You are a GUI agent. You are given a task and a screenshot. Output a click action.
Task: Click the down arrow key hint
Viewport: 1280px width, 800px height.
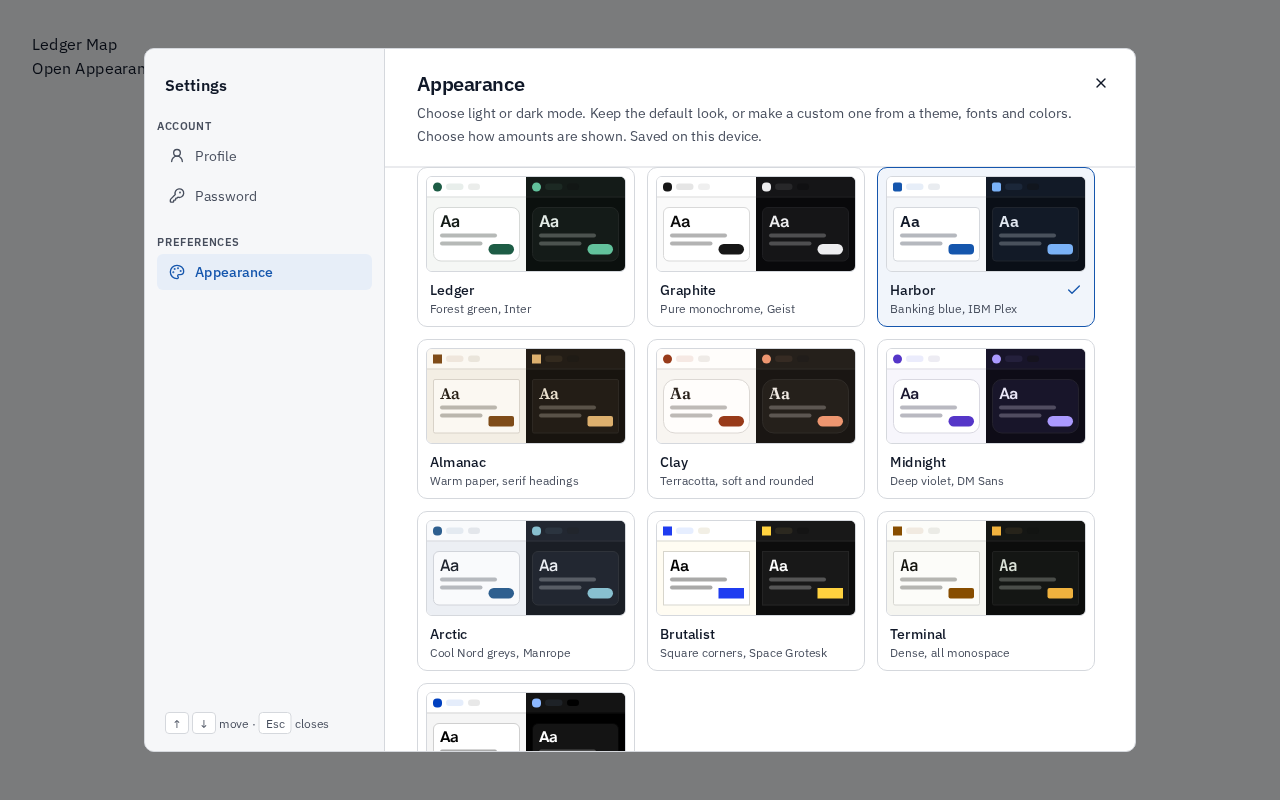click(x=204, y=723)
